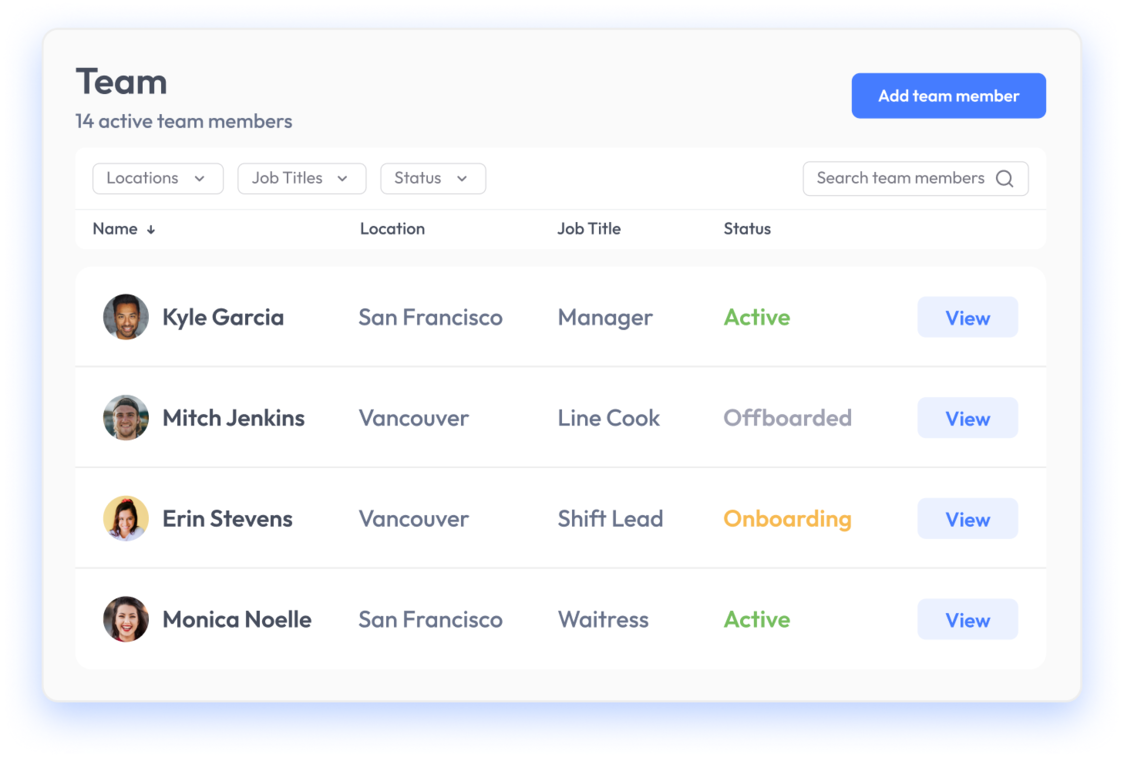The height and width of the screenshot is (758, 1124).
Task: Click Monica Noelle's profile avatar
Action: coord(126,619)
